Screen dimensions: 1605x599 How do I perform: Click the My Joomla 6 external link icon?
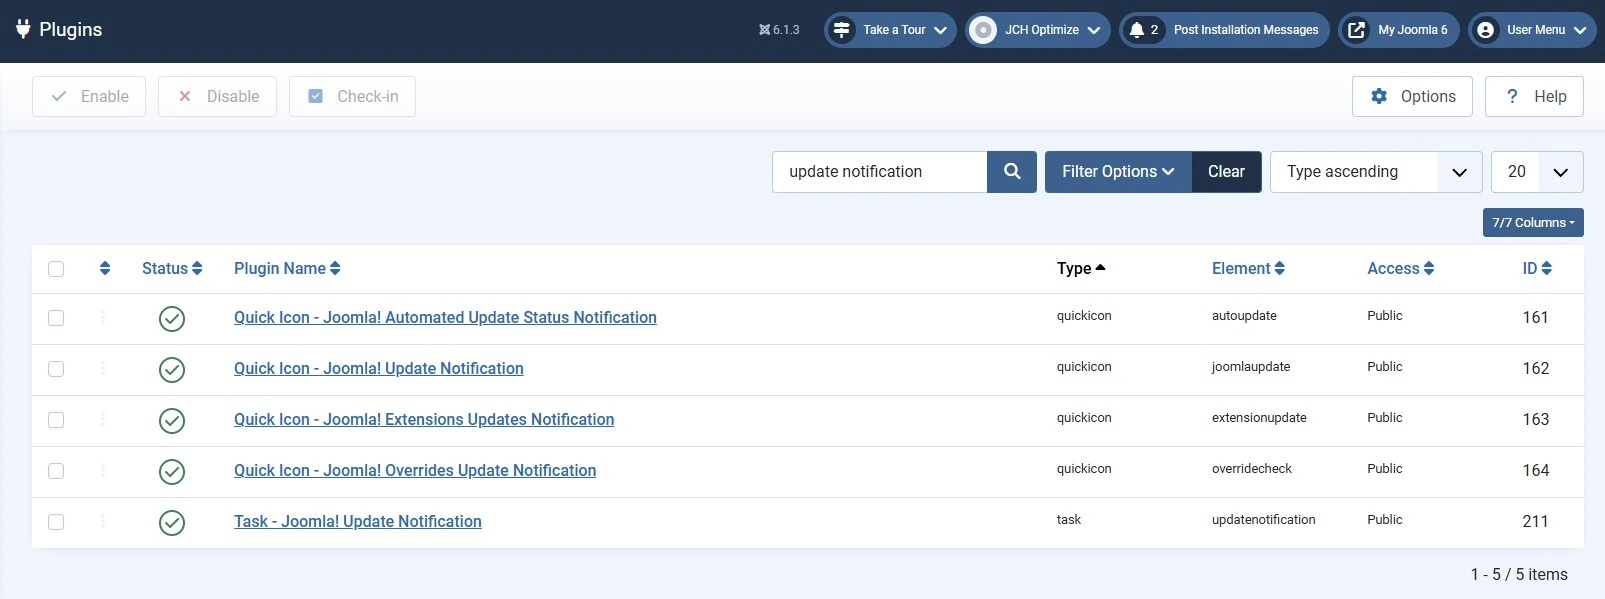coord(1356,30)
